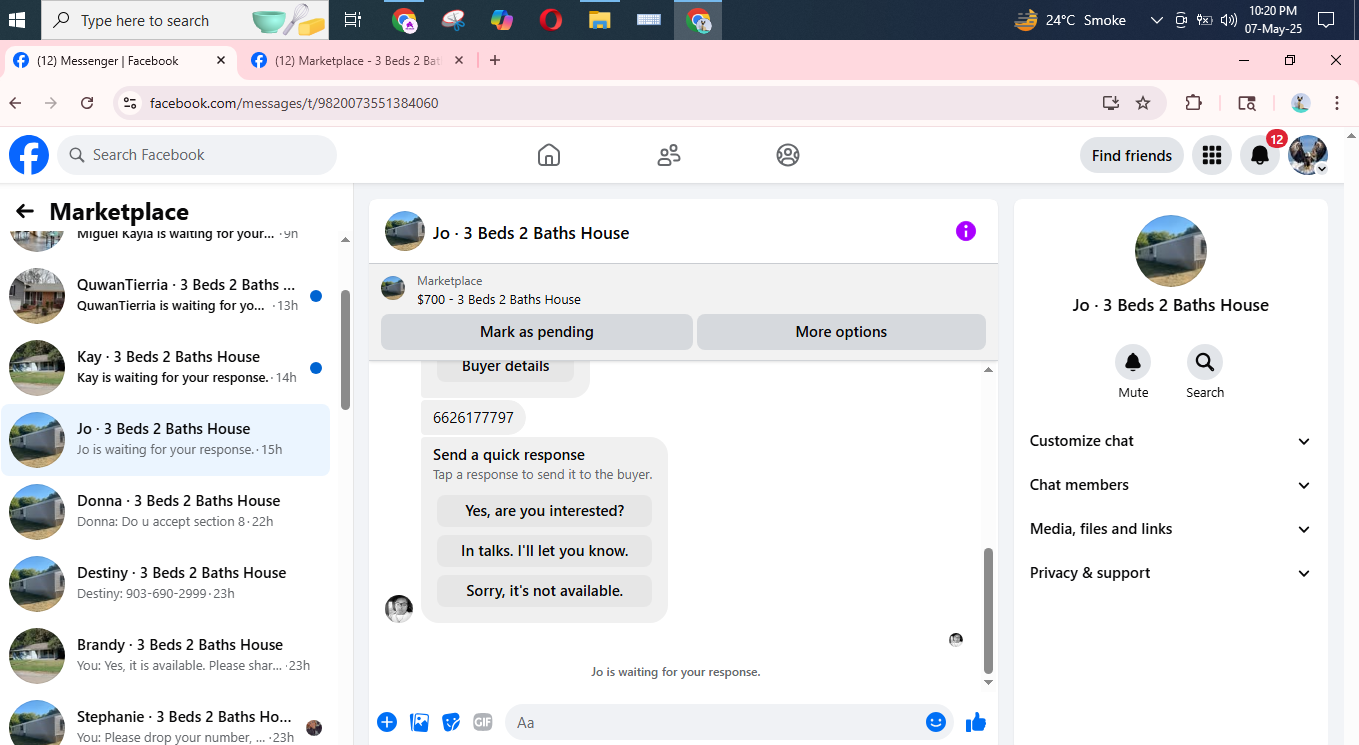This screenshot has height=745, width=1359.
Task: Click Buyer details button
Action: pos(506,366)
